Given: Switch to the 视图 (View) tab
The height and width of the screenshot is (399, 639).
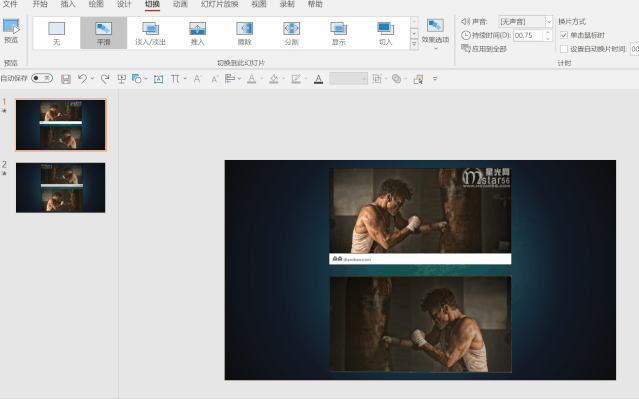Looking at the screenshot, I should 259,4.
